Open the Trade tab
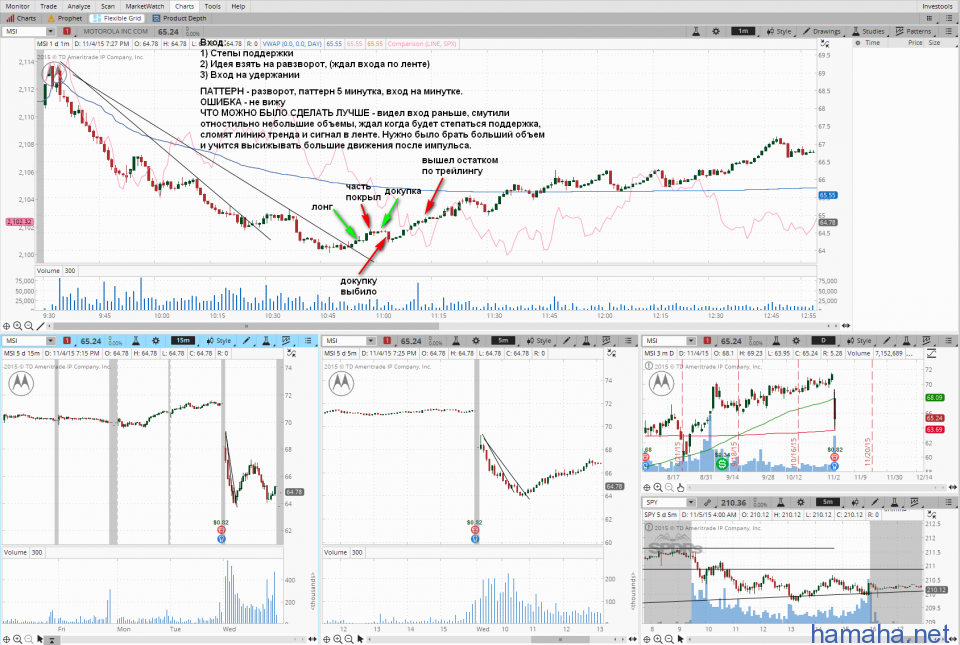Viewport: 960px width, 645px height. (x=48, y=6)
